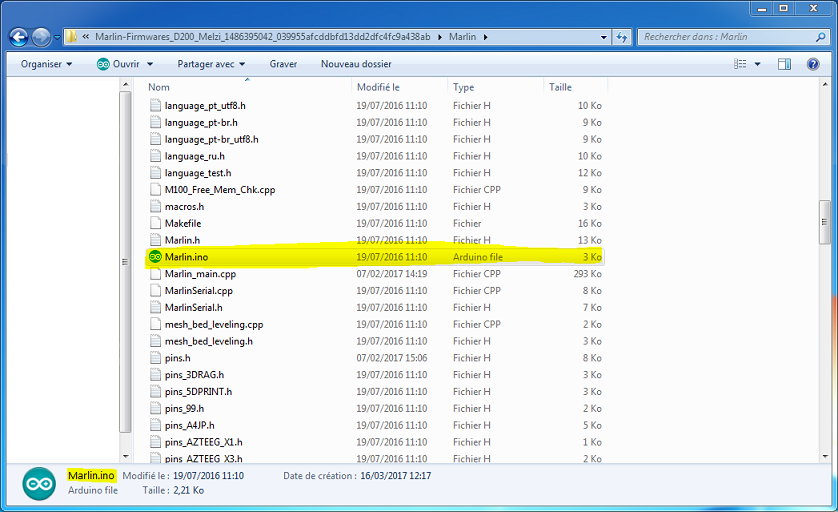The width and height of the screenshot is (838, 512).
Task: Click the file list vertical scrollbar thumb
Action: point(825,222)
